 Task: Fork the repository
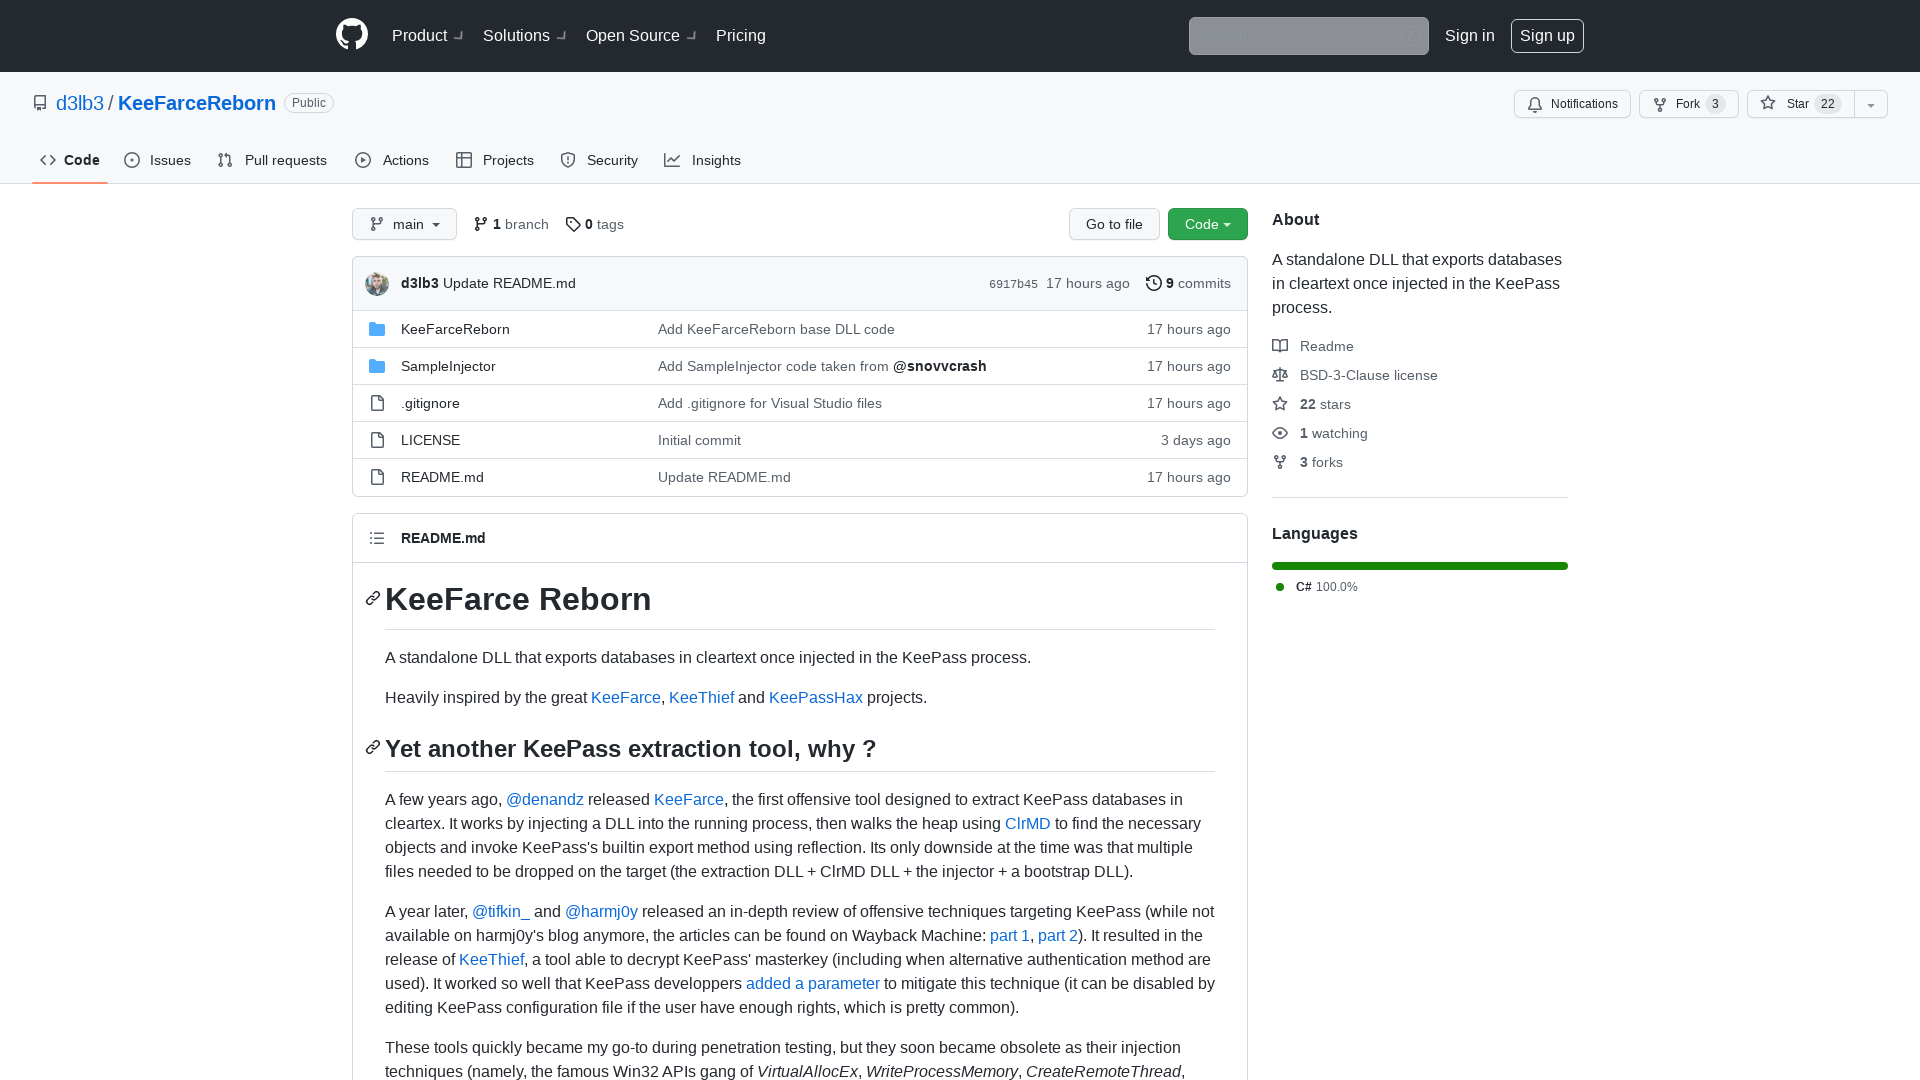pos(1687,104)
